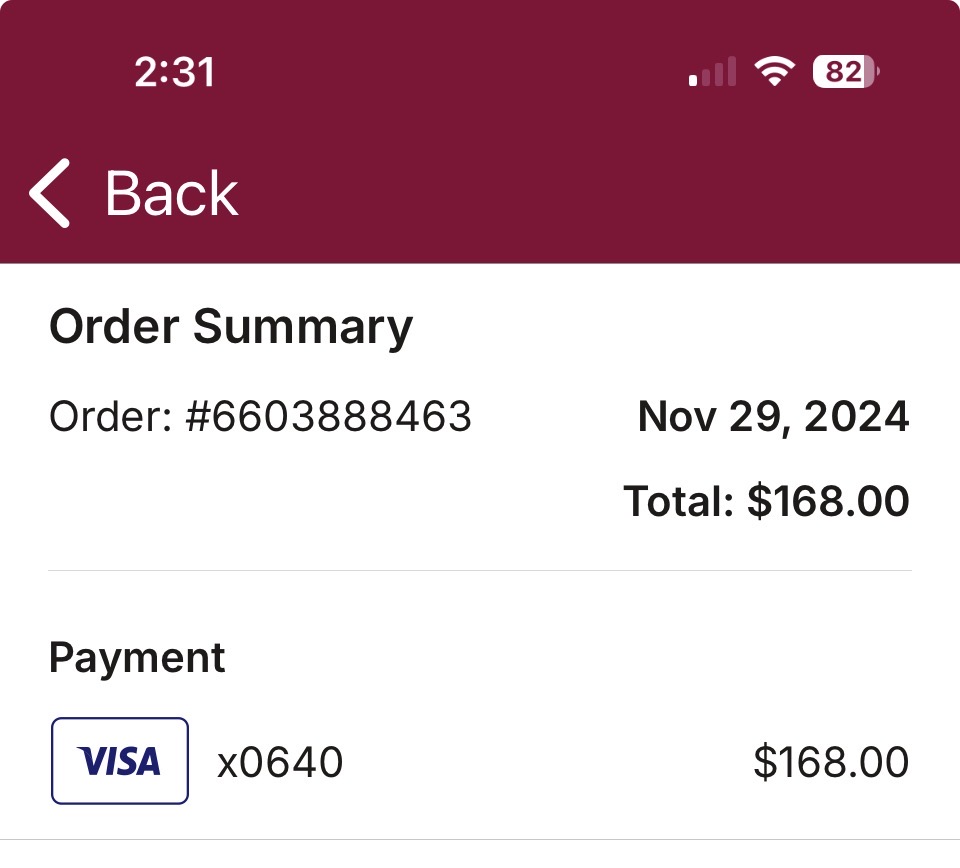Viewport: 960px width, 868px height.
Task: Tap the back chevron arrow icon
Action: coord(50,193)
